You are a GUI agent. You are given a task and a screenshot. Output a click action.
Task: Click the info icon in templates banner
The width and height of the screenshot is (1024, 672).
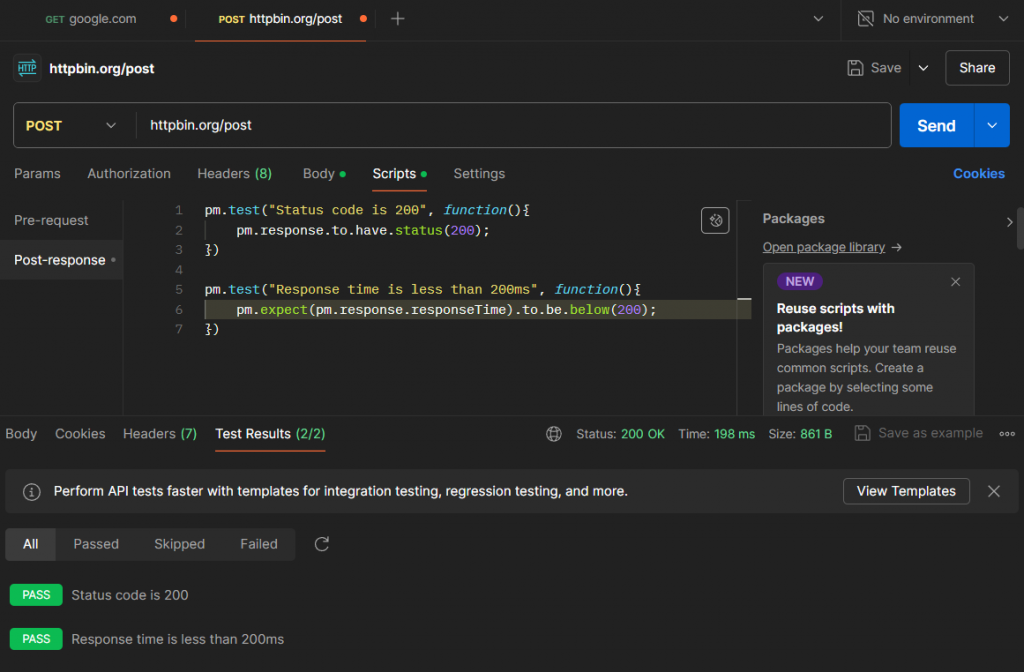pyautogui.click(x=31, y=492)
